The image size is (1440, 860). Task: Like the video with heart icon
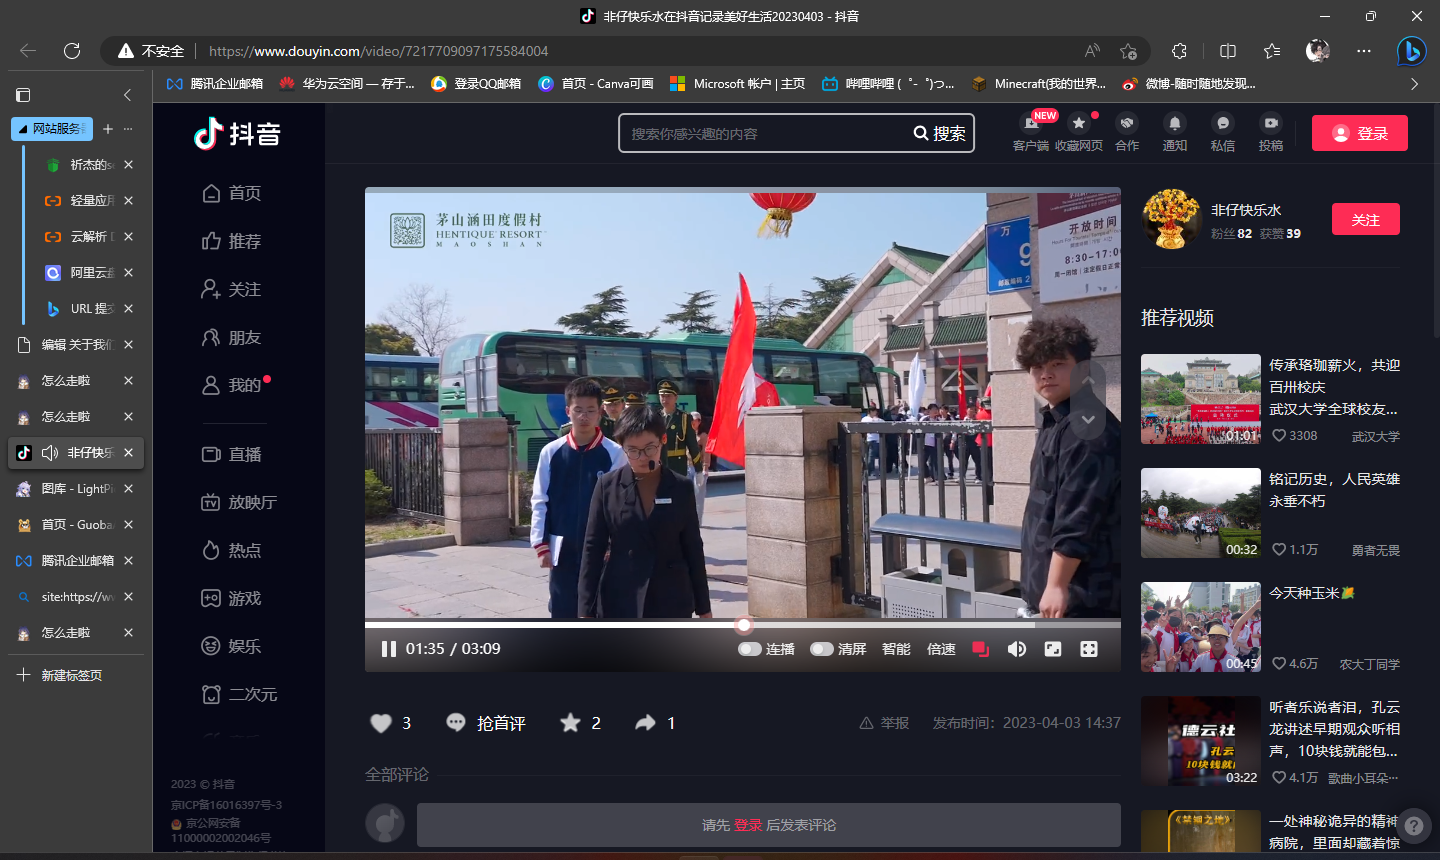coord(381,723)
